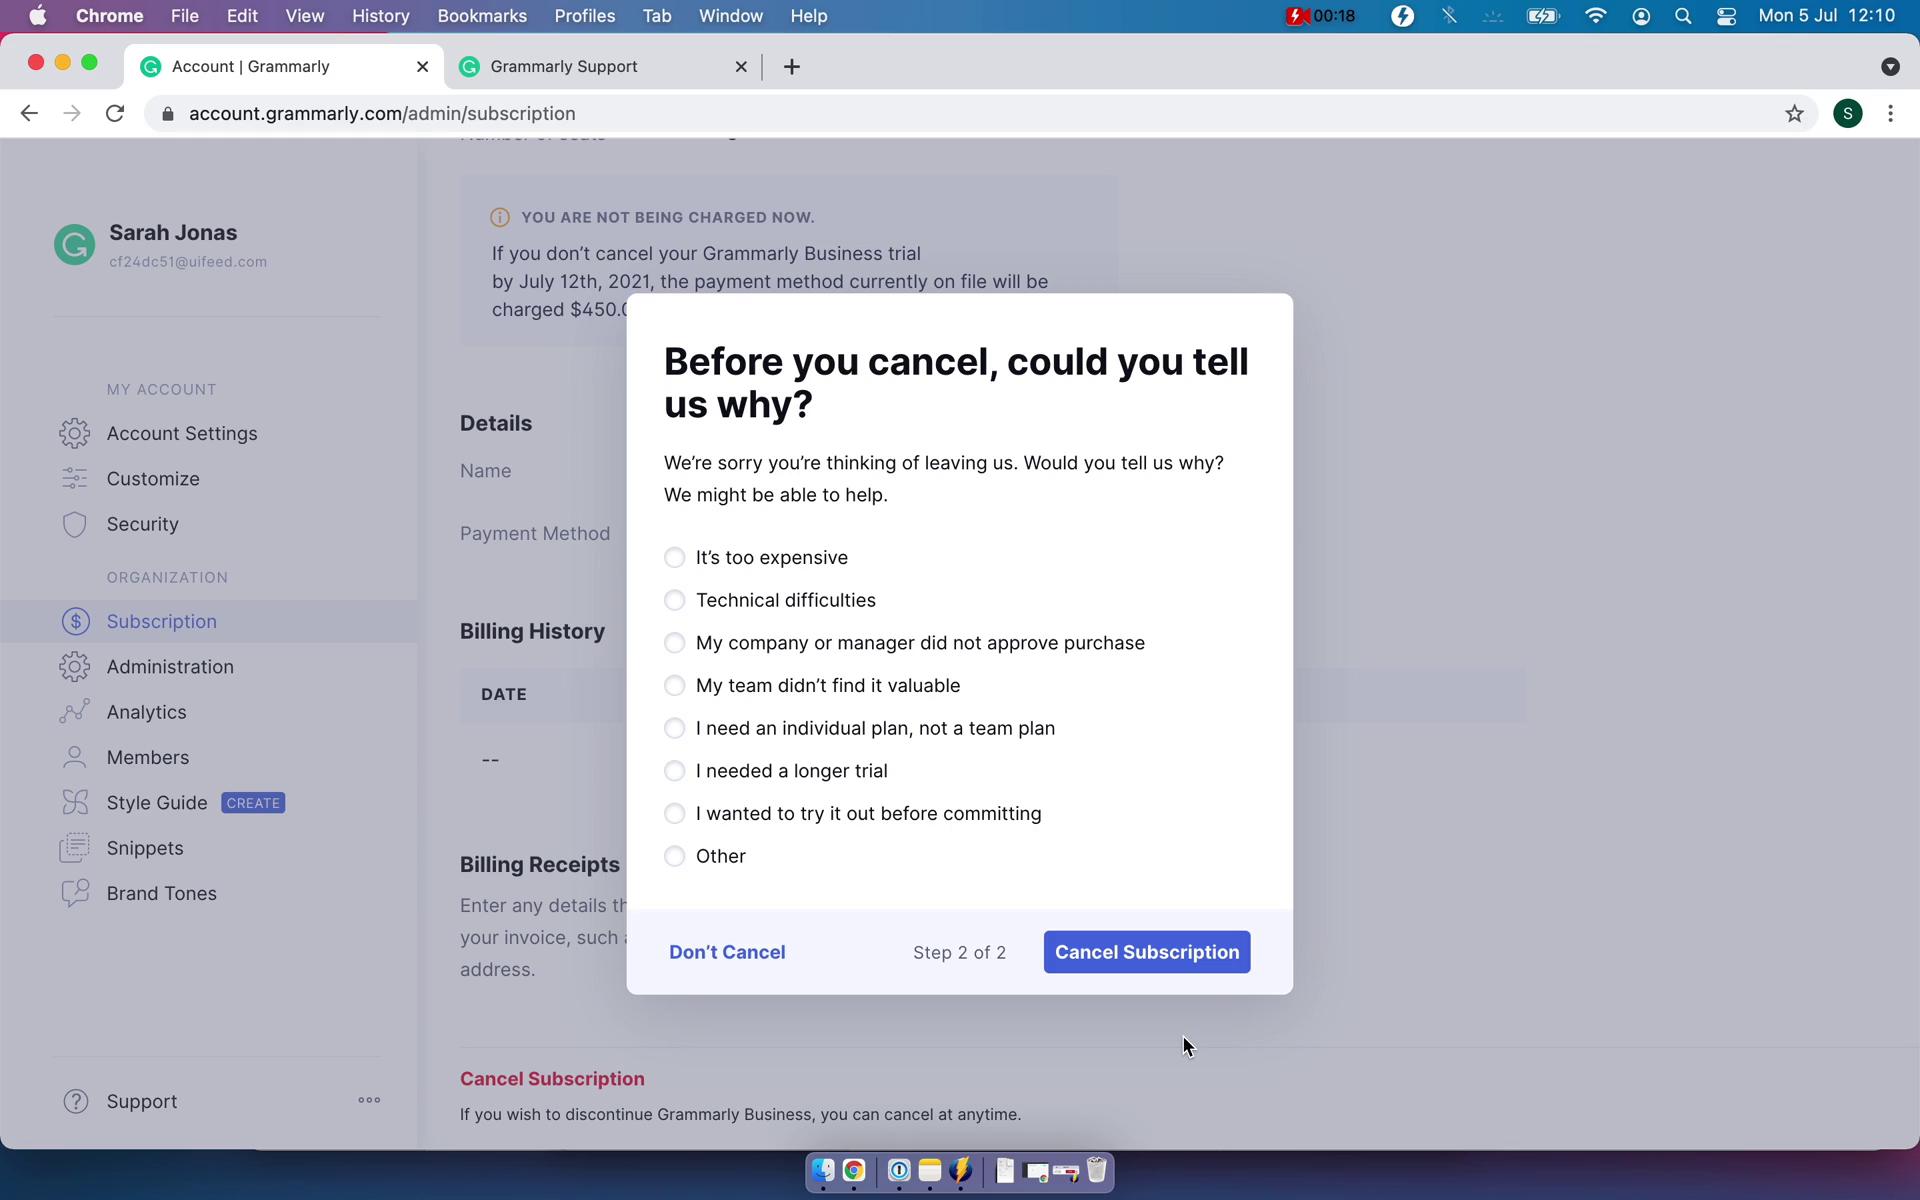Screen dimensions: 1920x1200
Task: Click the Snippets icon in sidebar
Action: point(75,848)
